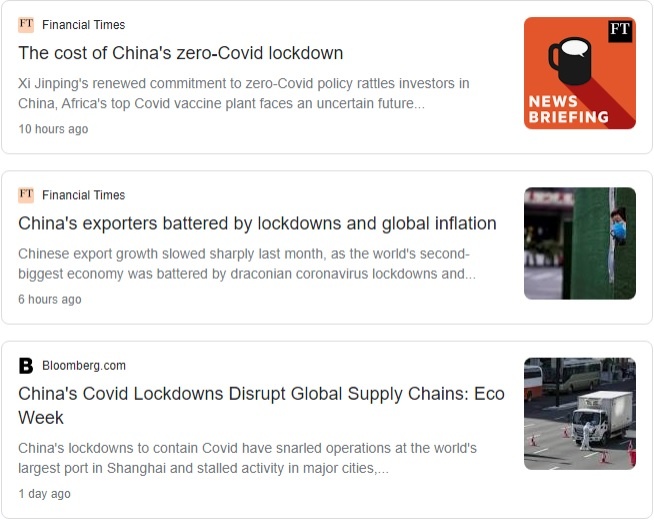This screenshot has height=520, width=654.
Task: Open the white truck thumbnail image
Action: [x=580, y=414]
